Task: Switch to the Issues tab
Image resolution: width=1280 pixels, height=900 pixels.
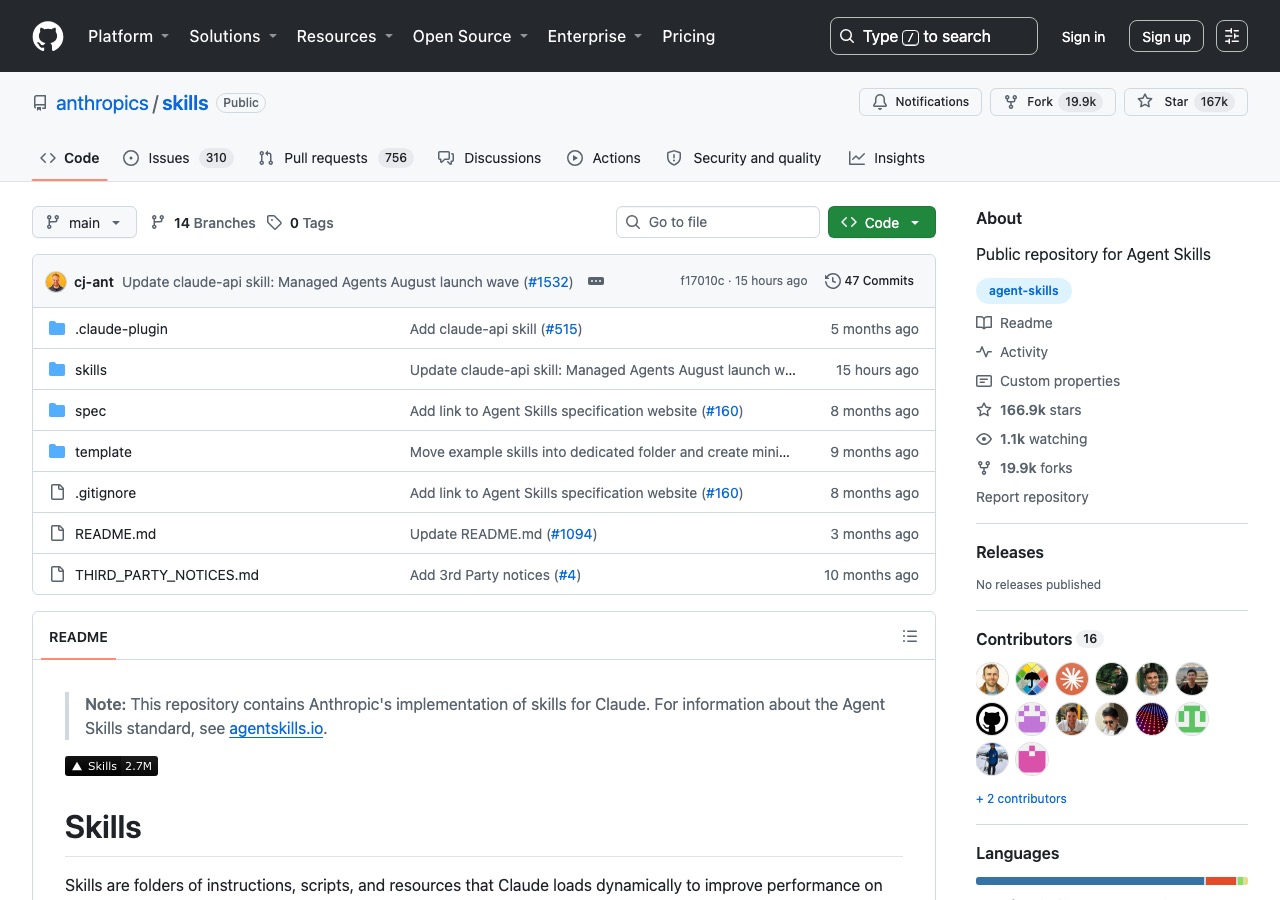Action: point(178,158)
